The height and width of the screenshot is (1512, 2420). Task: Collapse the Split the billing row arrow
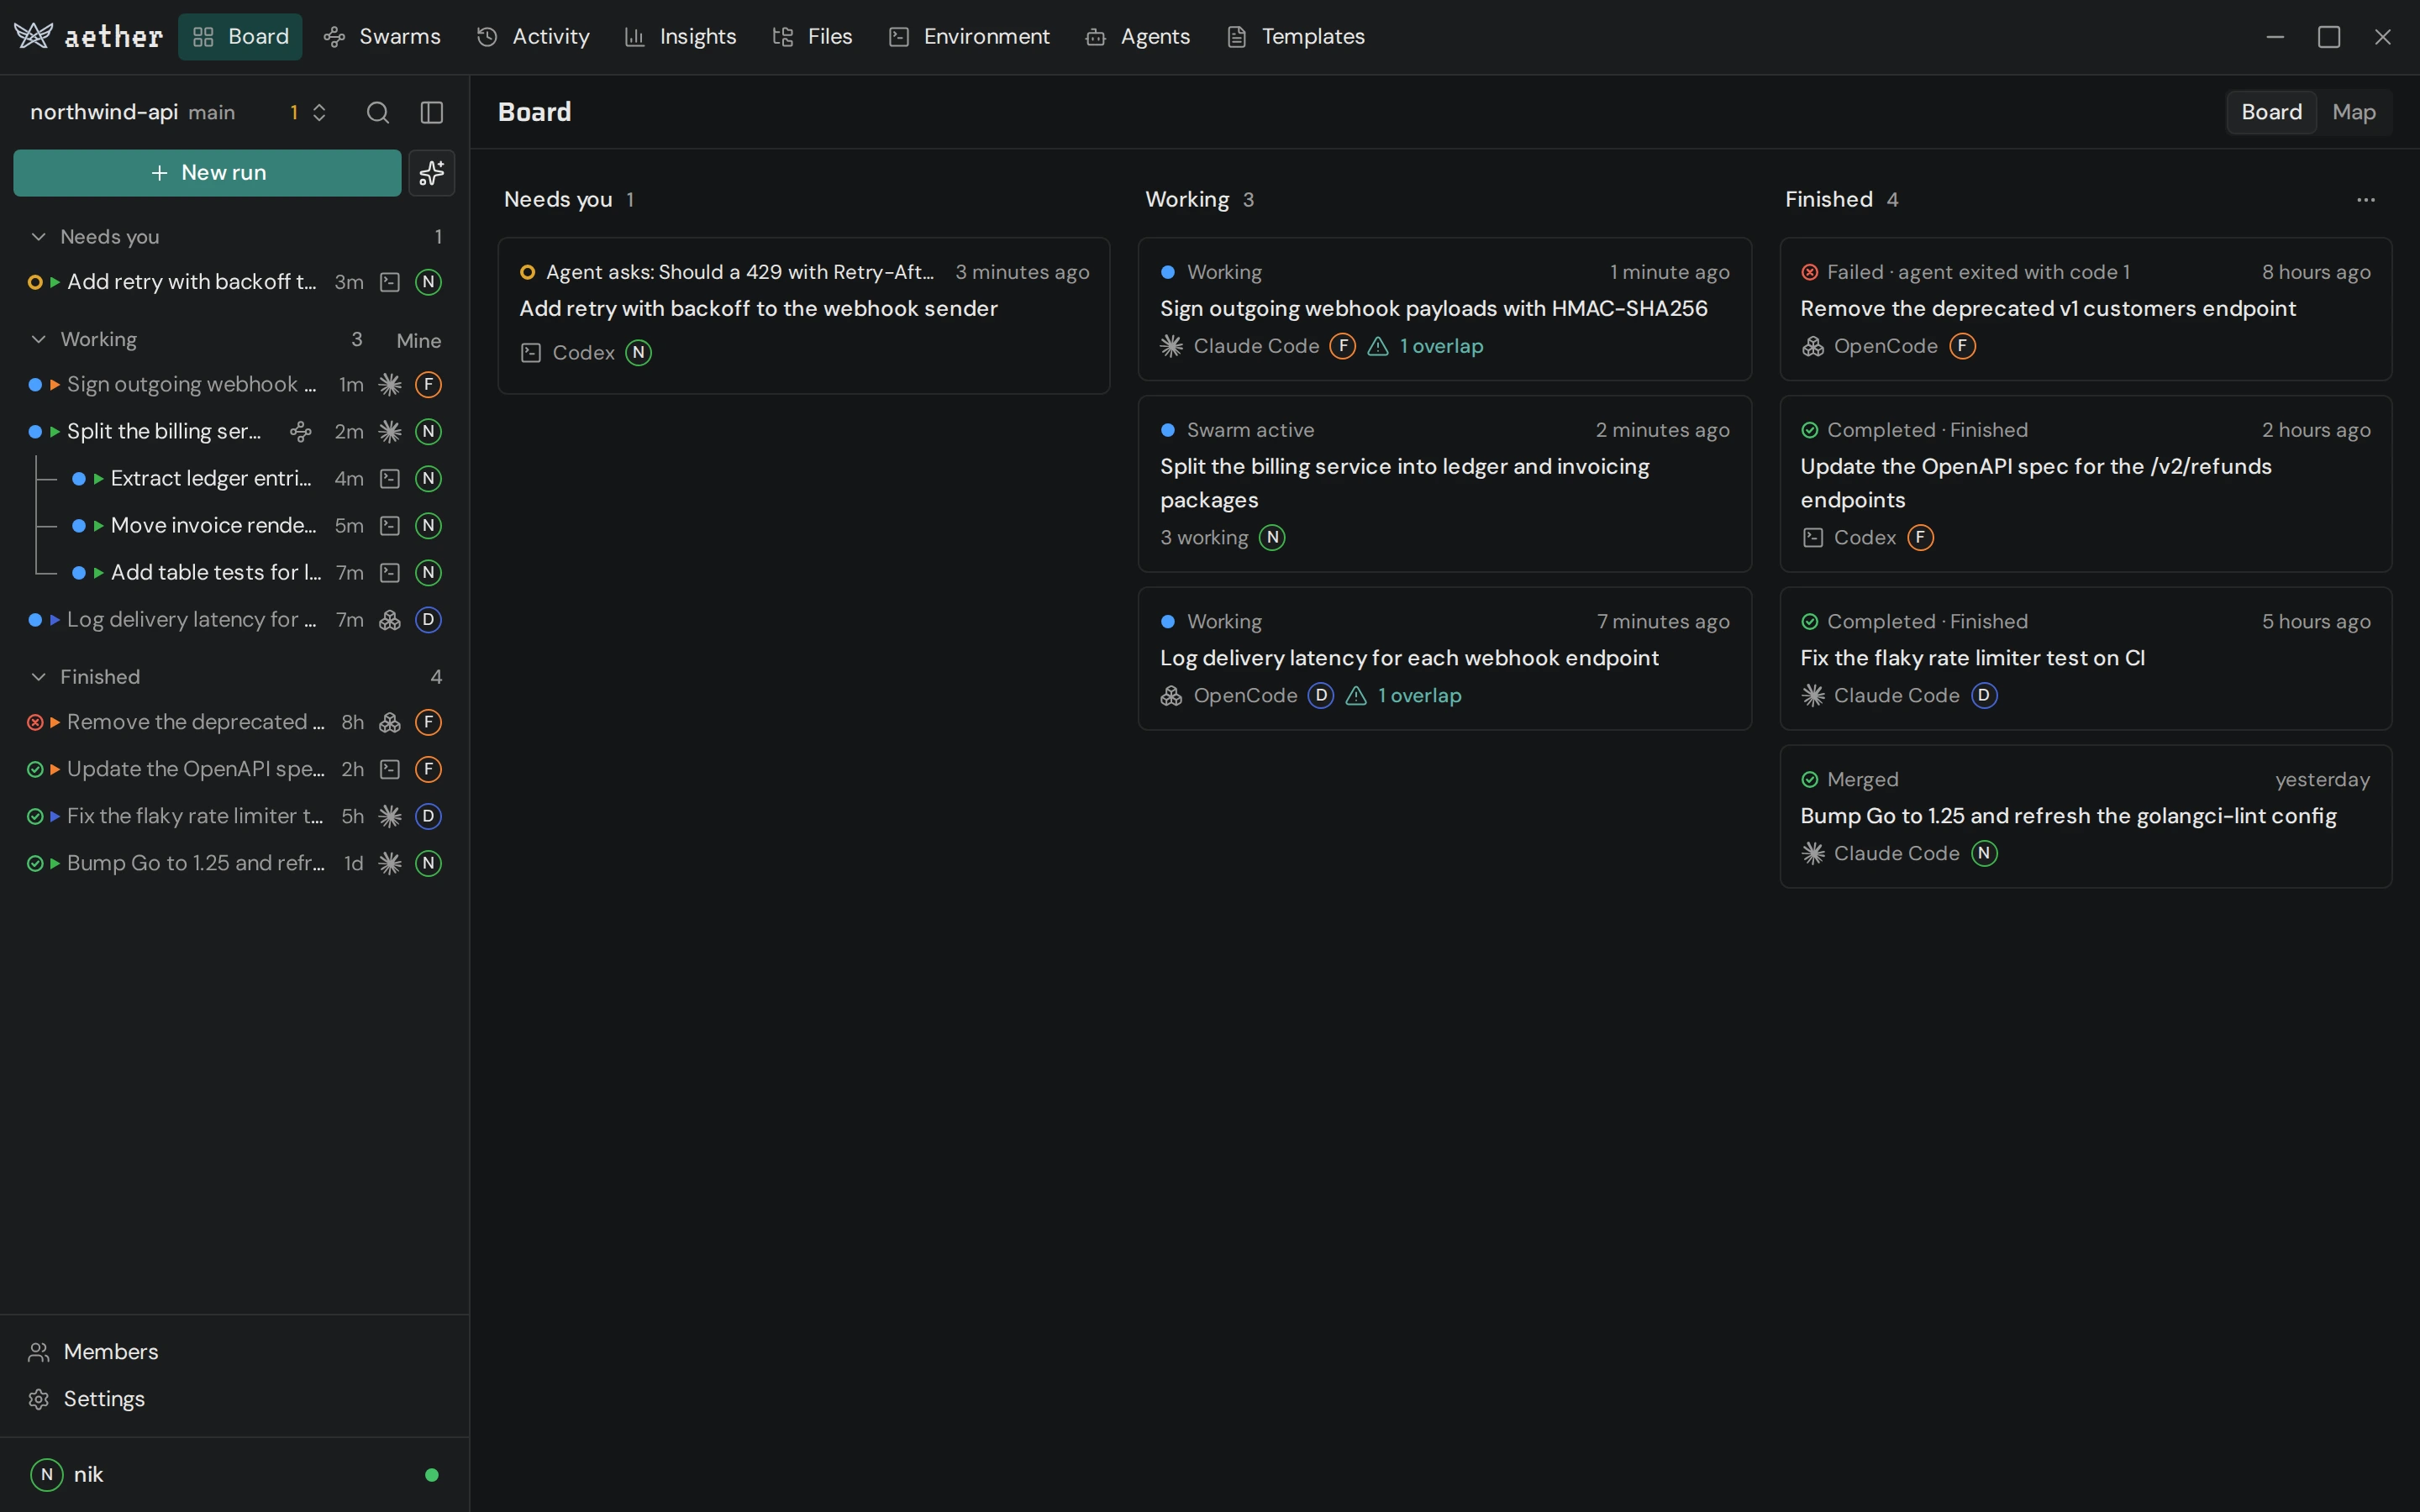55,432
